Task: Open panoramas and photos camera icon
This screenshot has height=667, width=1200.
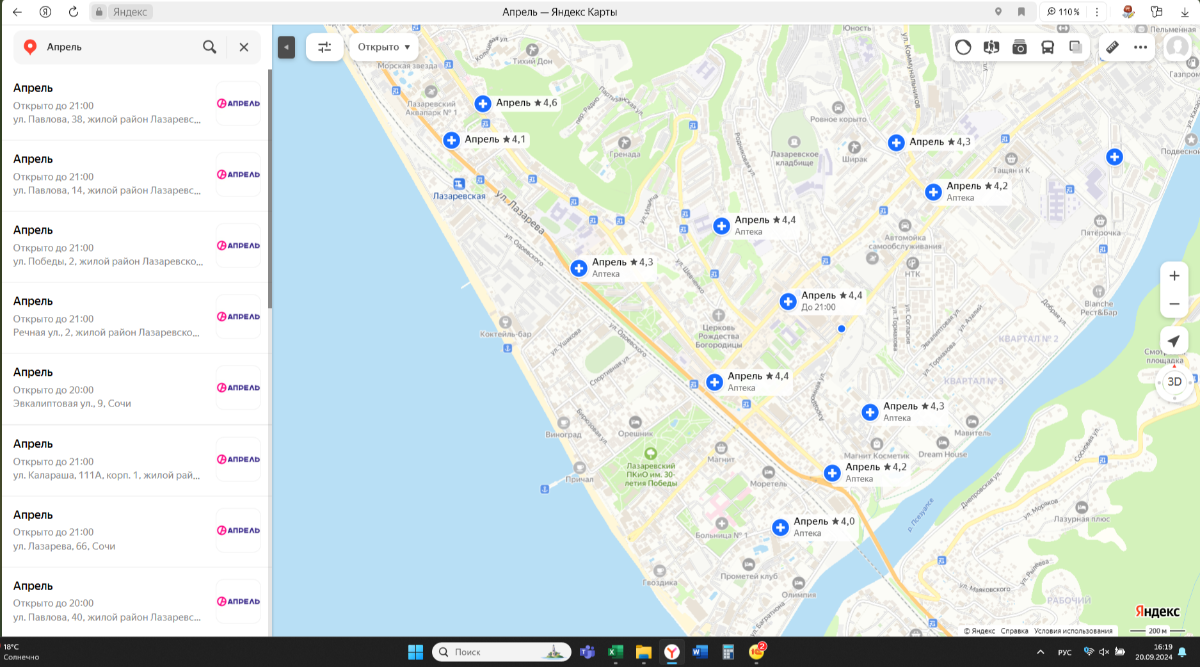Action: tap(1019, 47)
